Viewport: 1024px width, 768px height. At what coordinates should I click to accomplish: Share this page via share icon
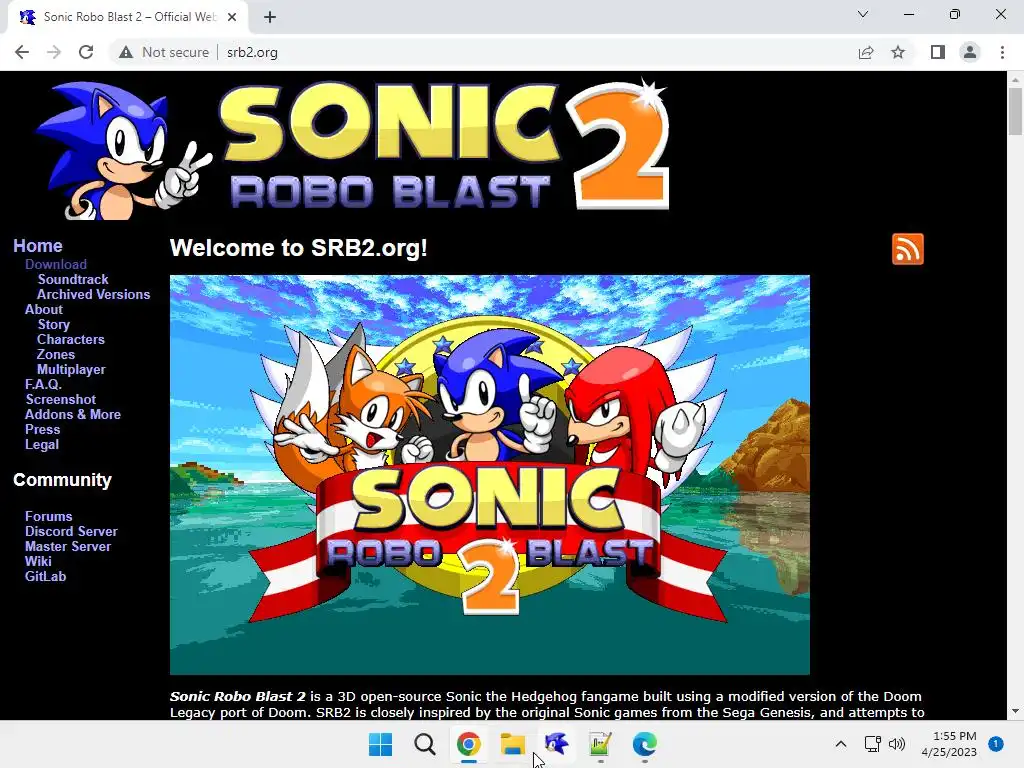pos(866,52)
